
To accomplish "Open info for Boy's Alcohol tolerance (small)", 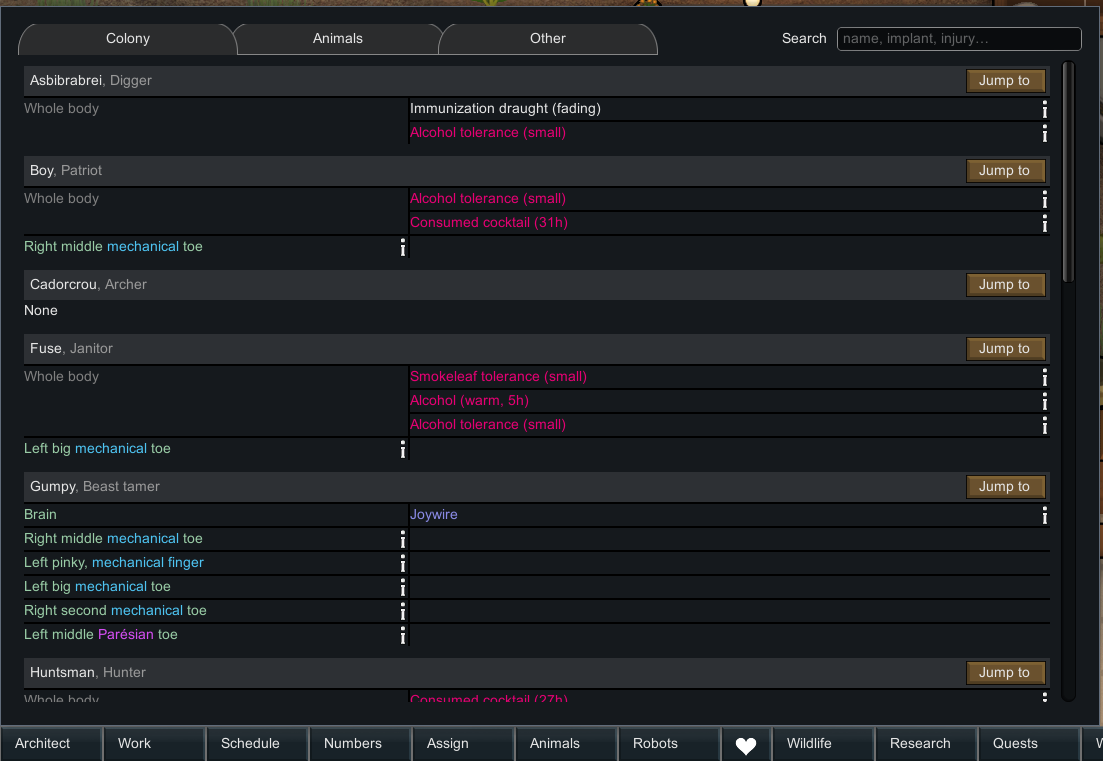I will pos(1045,199).
